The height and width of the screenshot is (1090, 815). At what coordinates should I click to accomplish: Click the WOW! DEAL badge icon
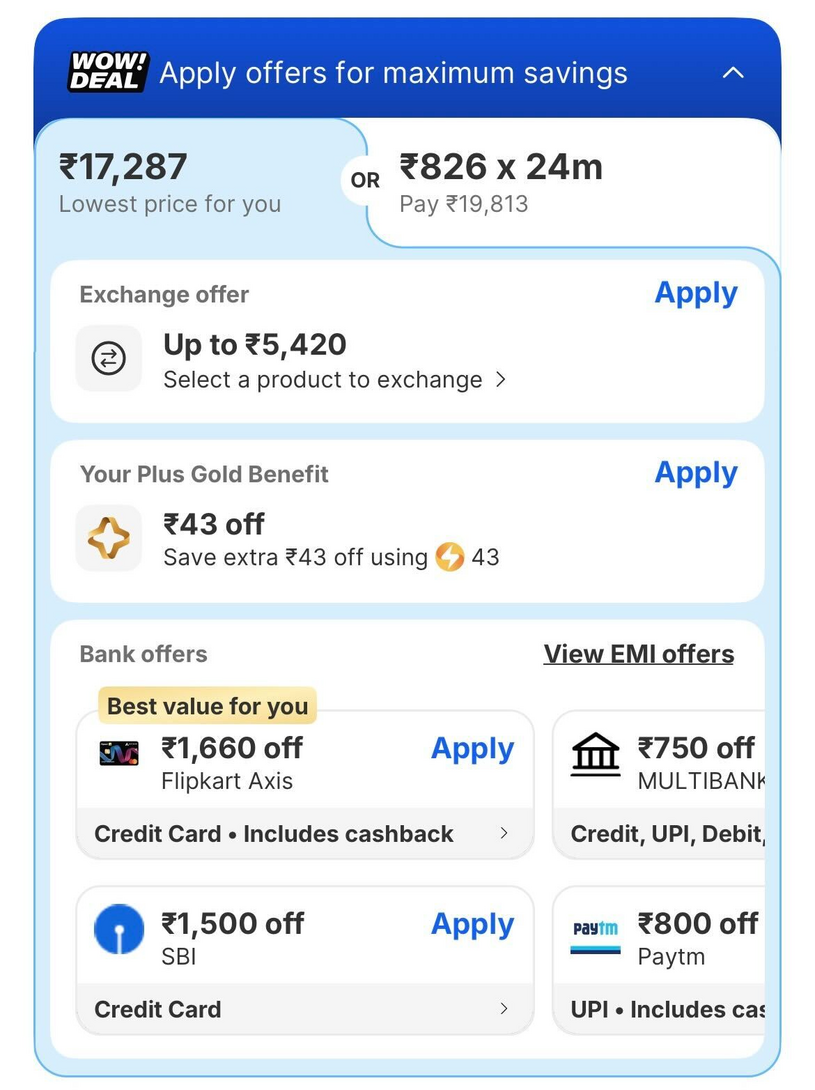tap(108, 72)
